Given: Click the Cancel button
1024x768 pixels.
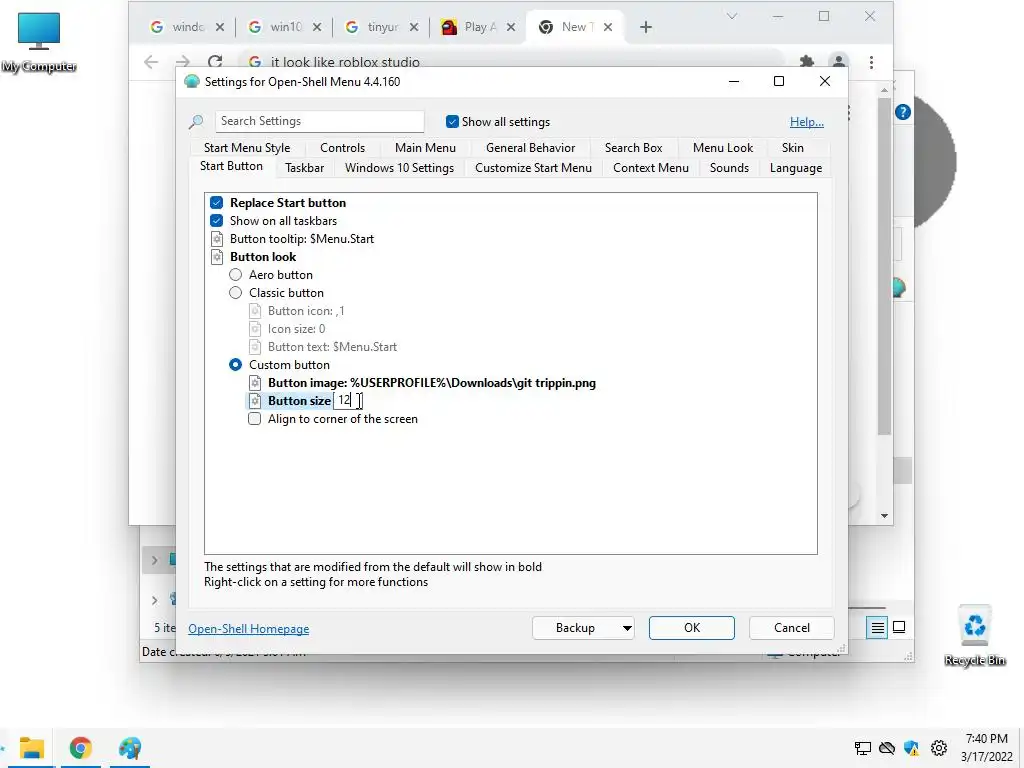Looking at the screenshot, I should click(x=792, y=628).
